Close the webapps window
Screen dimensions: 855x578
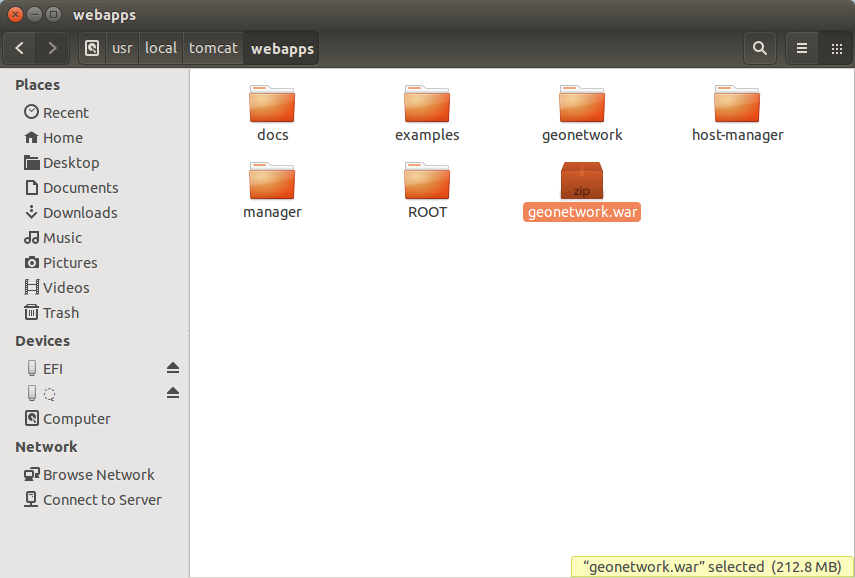(x=15, y=15)
